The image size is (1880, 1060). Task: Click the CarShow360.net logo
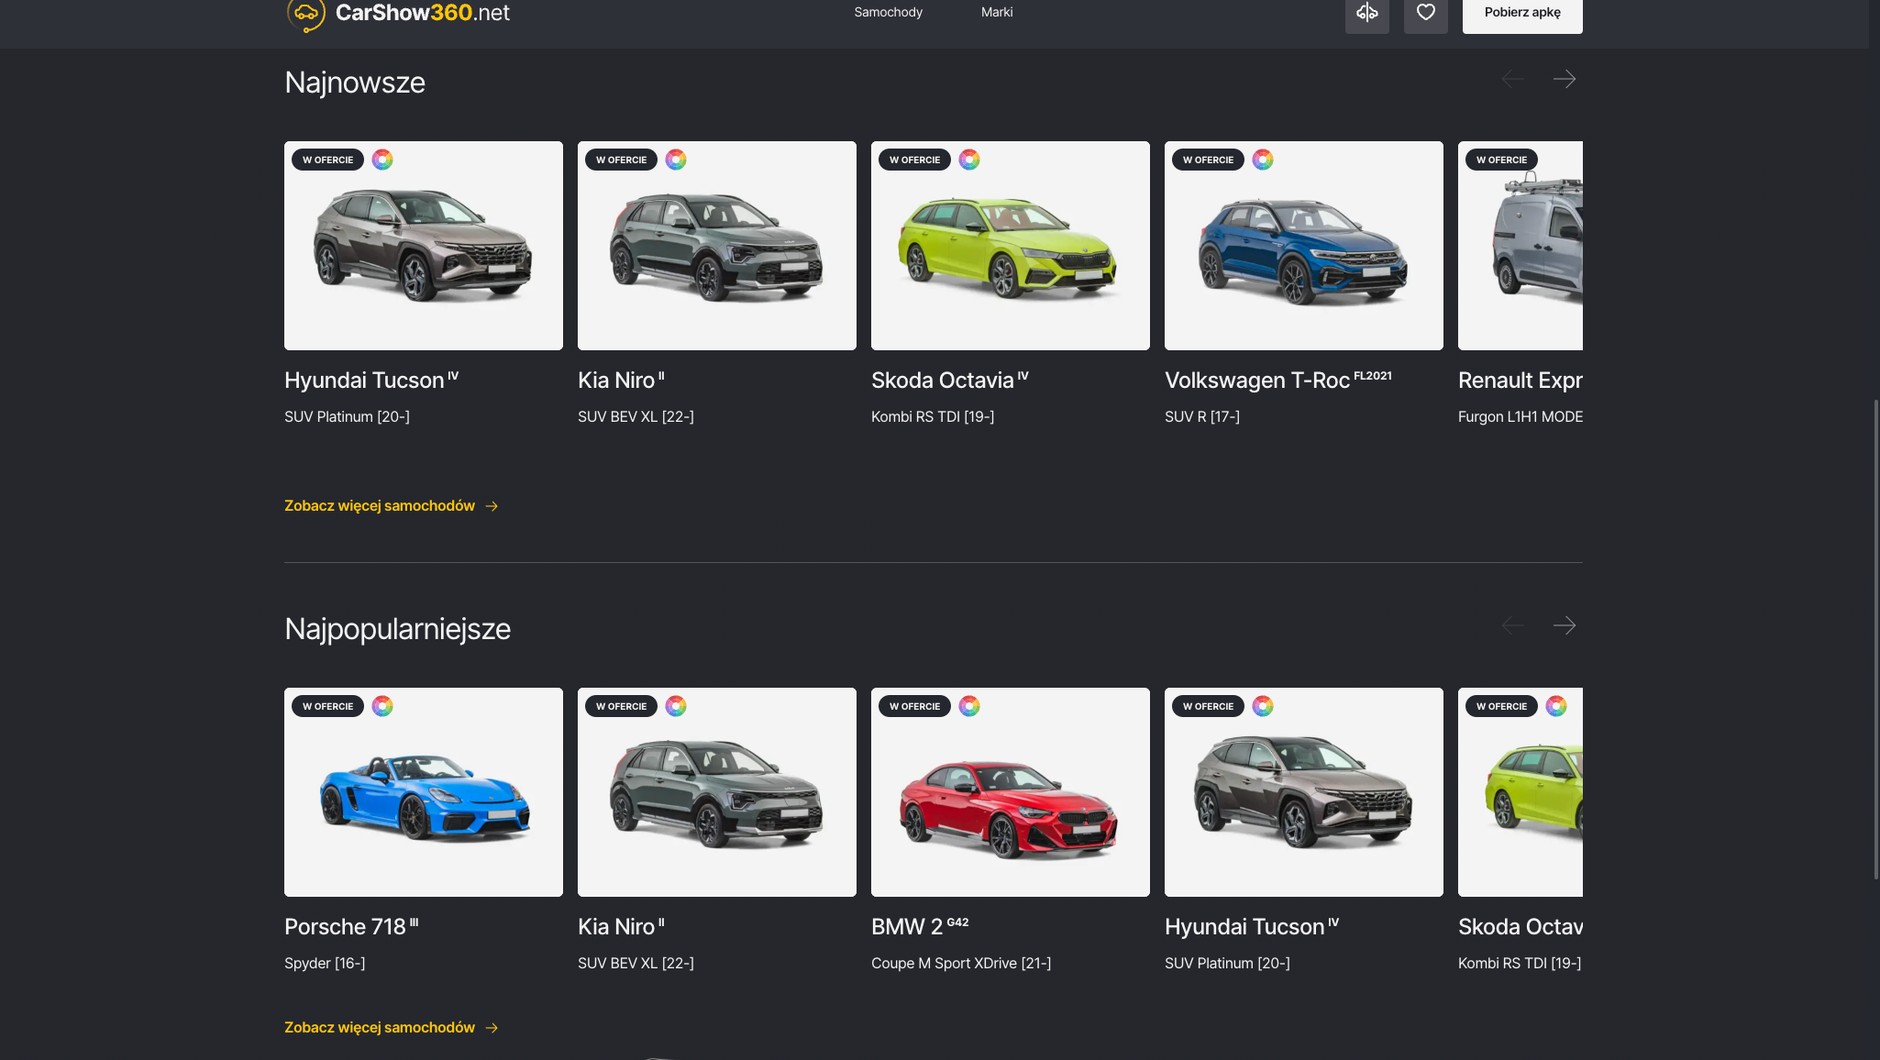(398, 14)
